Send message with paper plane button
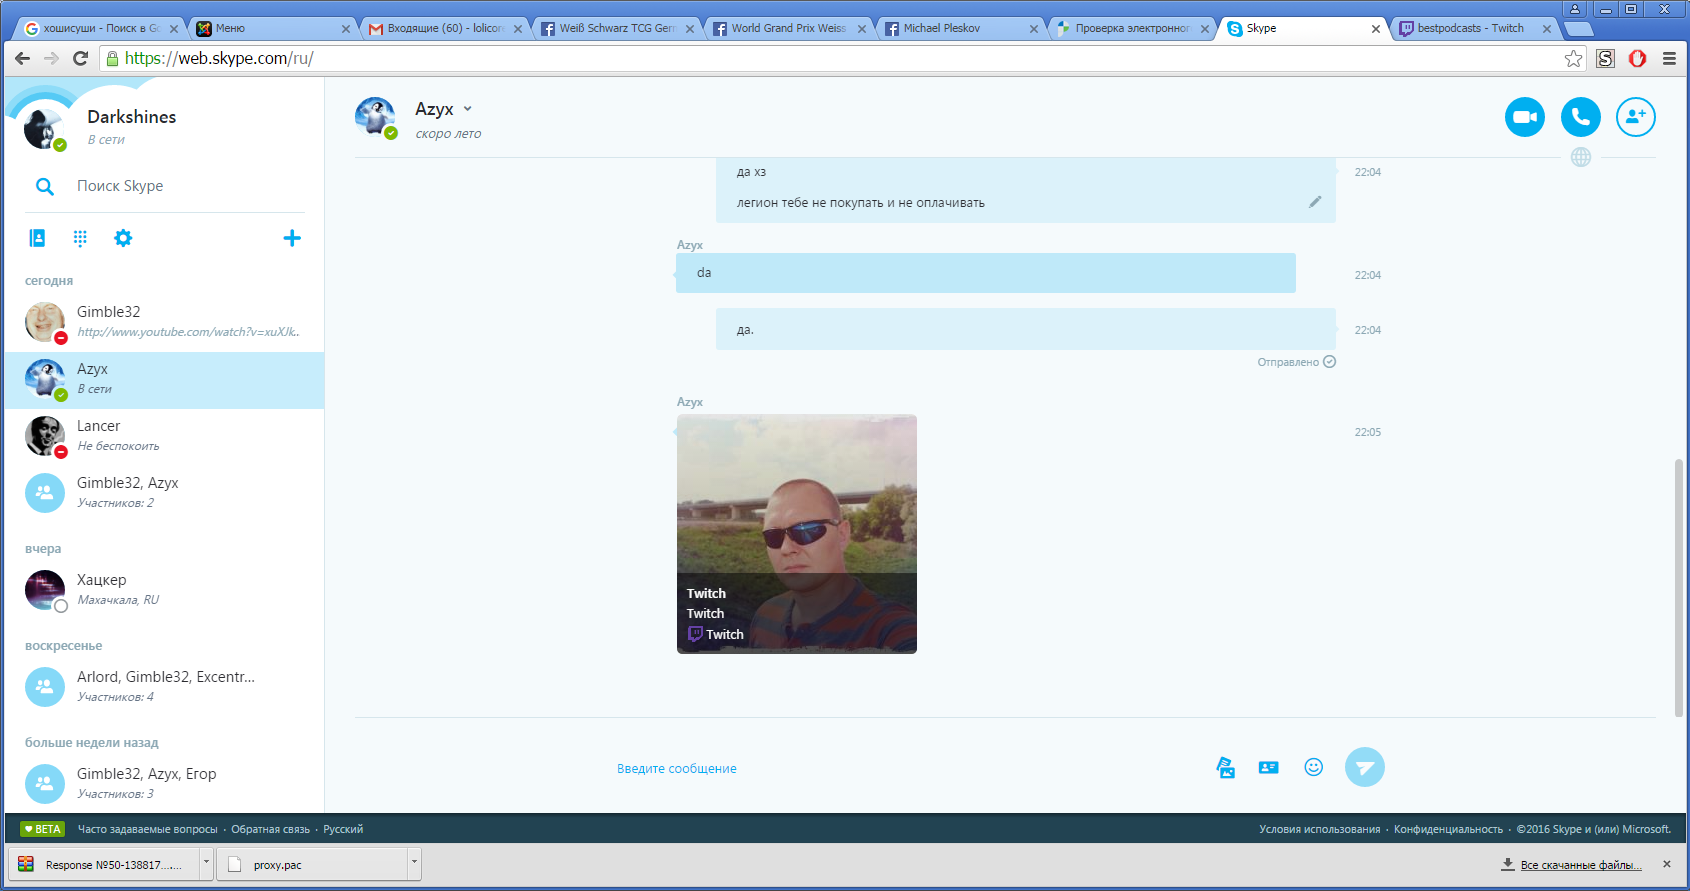The image size is (1690, 891). [x=1365, y=767]
